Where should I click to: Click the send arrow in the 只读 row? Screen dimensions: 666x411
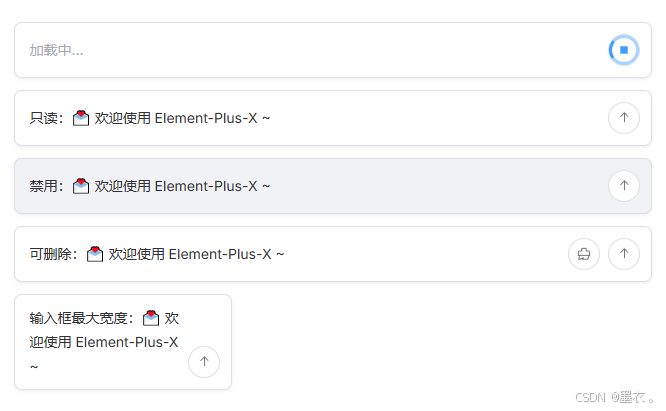point(623,118)
